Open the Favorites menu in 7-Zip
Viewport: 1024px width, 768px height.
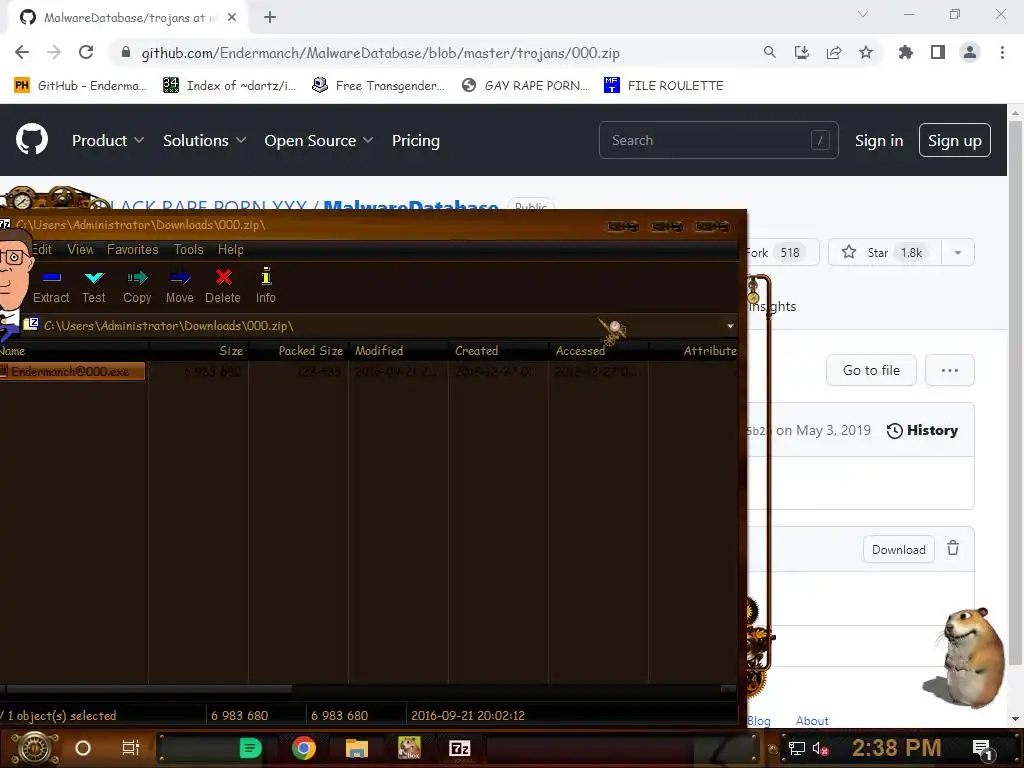(x=133, y=249)
